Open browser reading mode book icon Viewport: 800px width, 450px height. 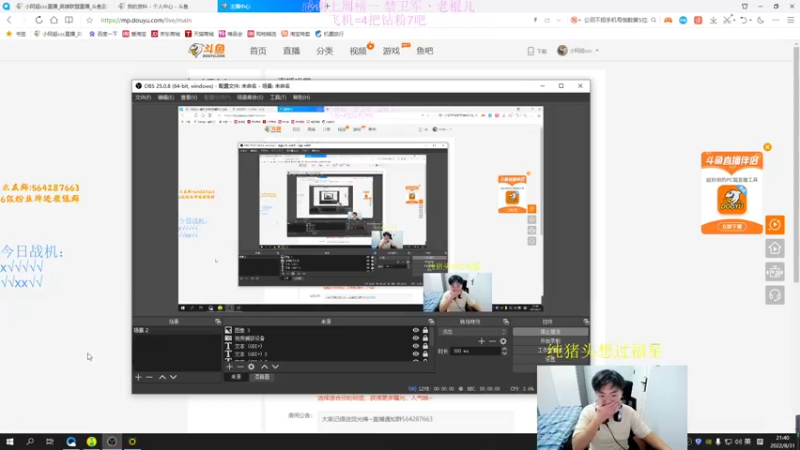click(x=69, y=20)
